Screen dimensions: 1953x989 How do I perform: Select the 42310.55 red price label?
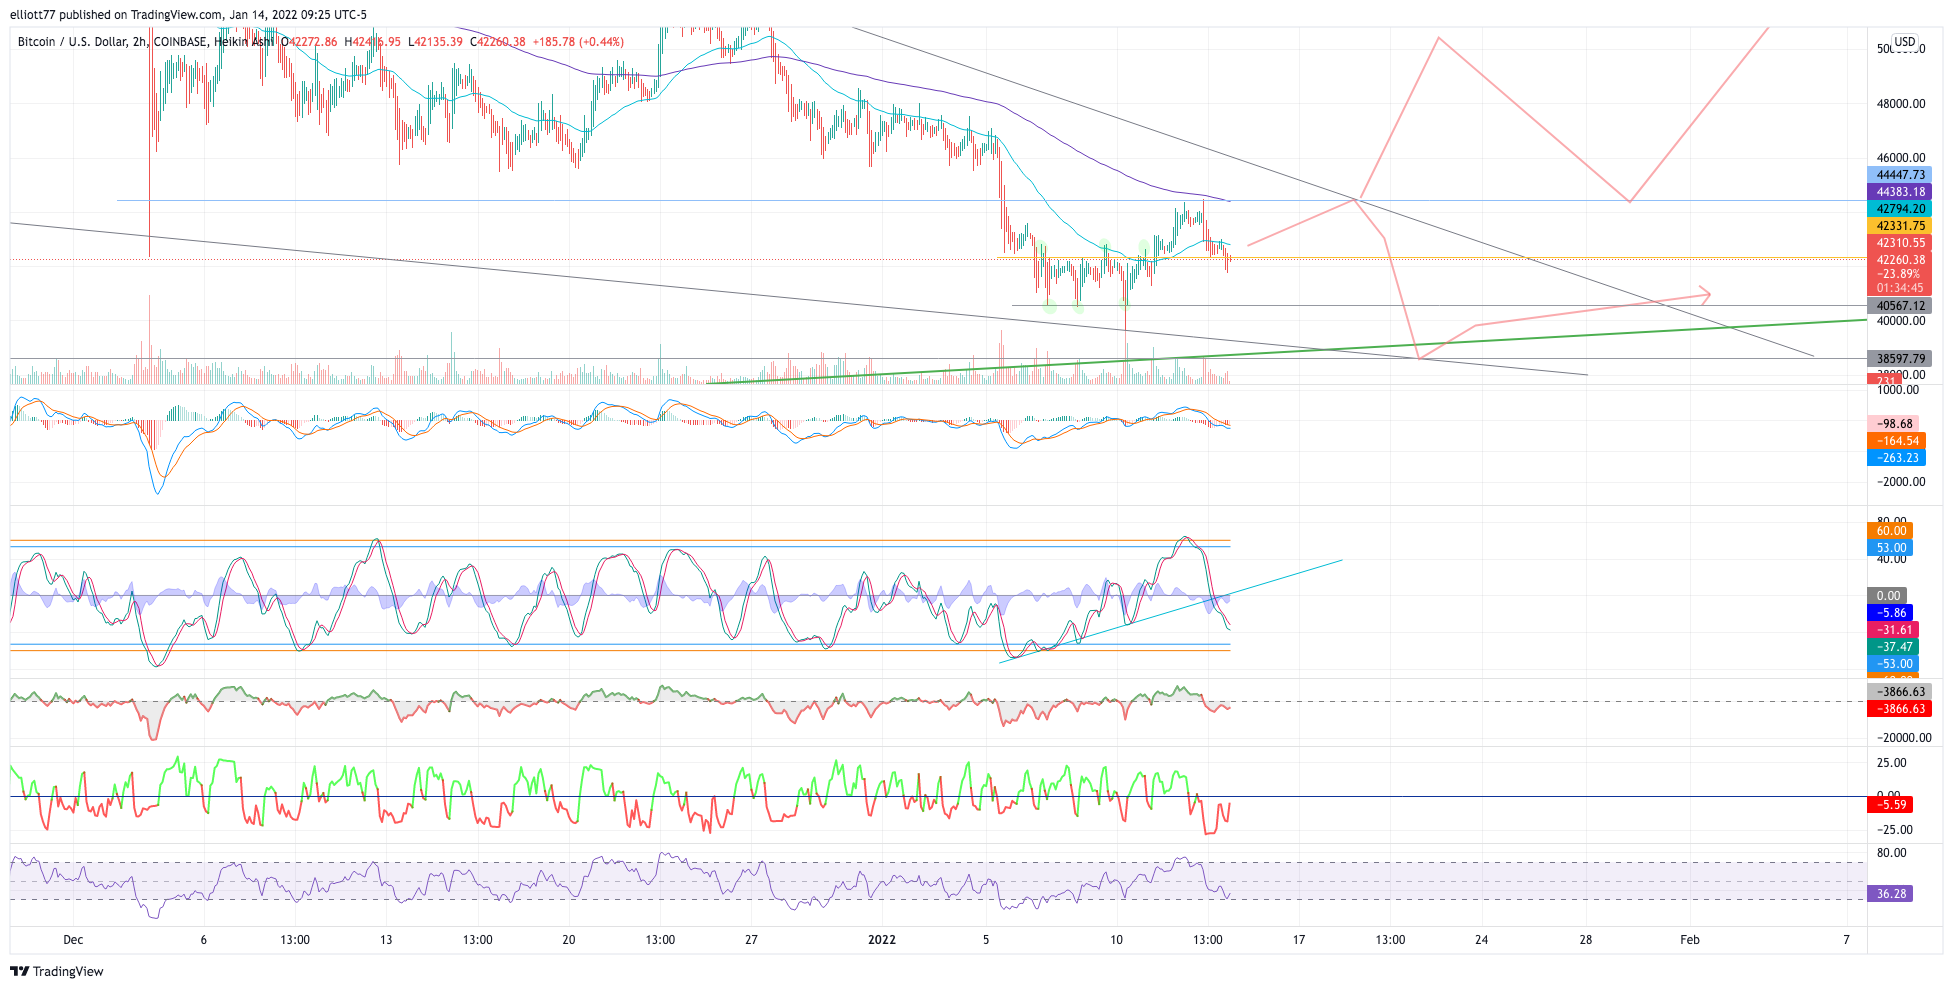[x=1899, y=243]
